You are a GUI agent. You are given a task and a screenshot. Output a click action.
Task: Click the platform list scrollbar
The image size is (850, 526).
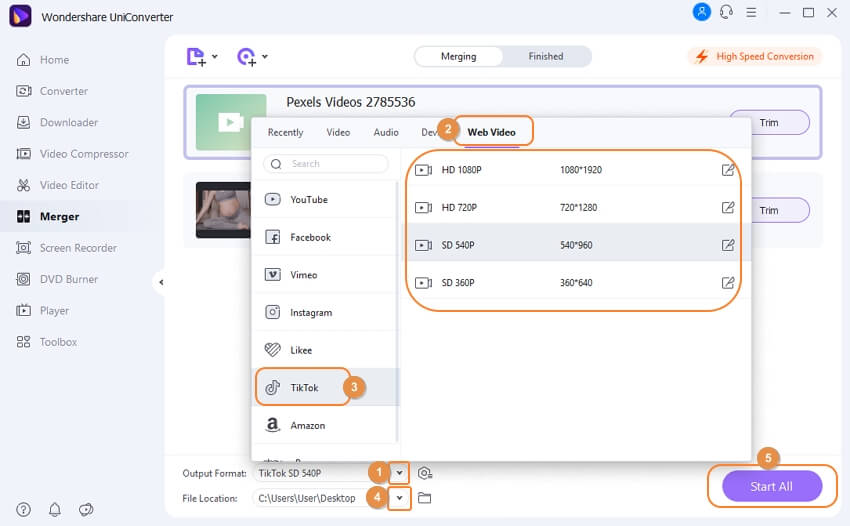[x=397, y=312]
